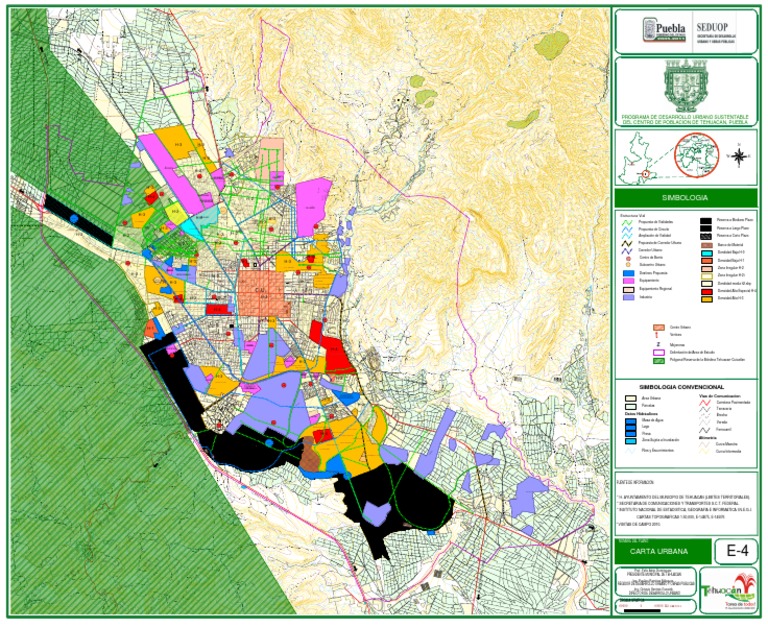Click the Industria legend label
768x628 pixels.
pos(645,297)
